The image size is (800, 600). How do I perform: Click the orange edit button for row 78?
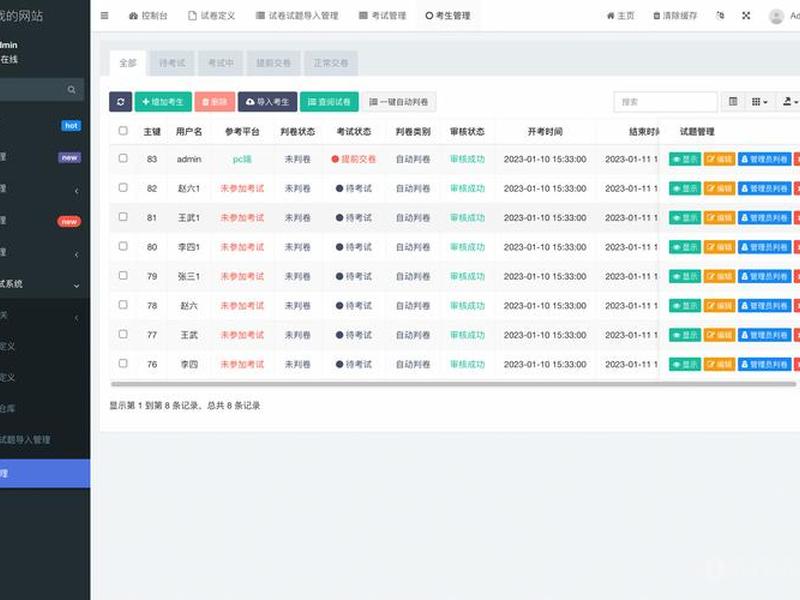[x=719, y=306]
